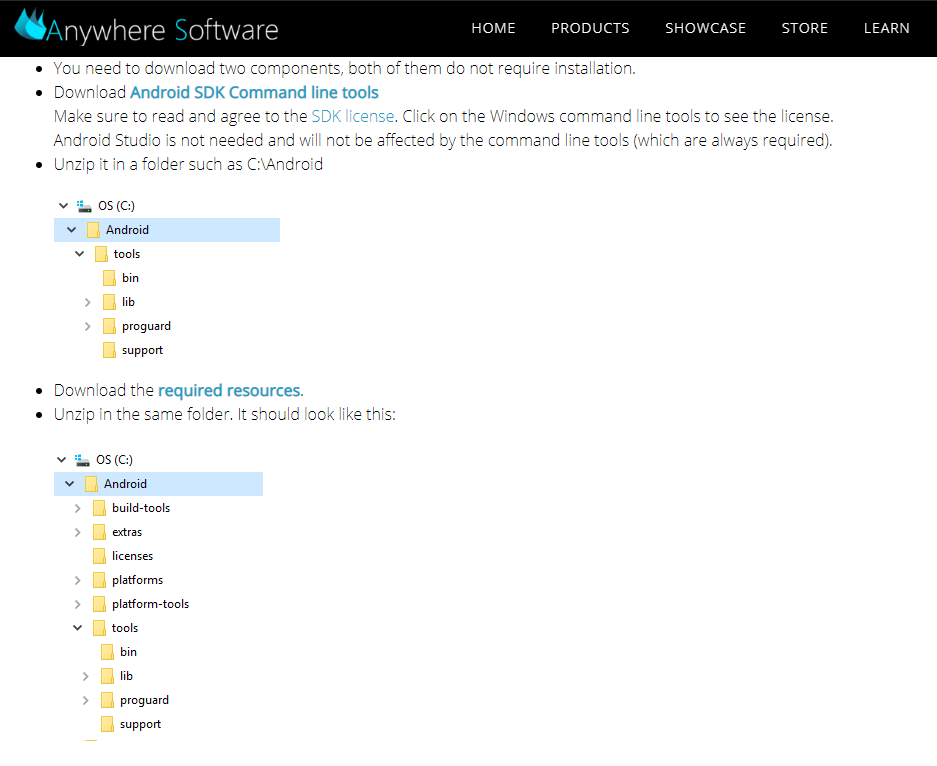The width and height of the screenshot is (937, 766).
Task: Expand the lib folder in the first tree
Action: (88, 302)
